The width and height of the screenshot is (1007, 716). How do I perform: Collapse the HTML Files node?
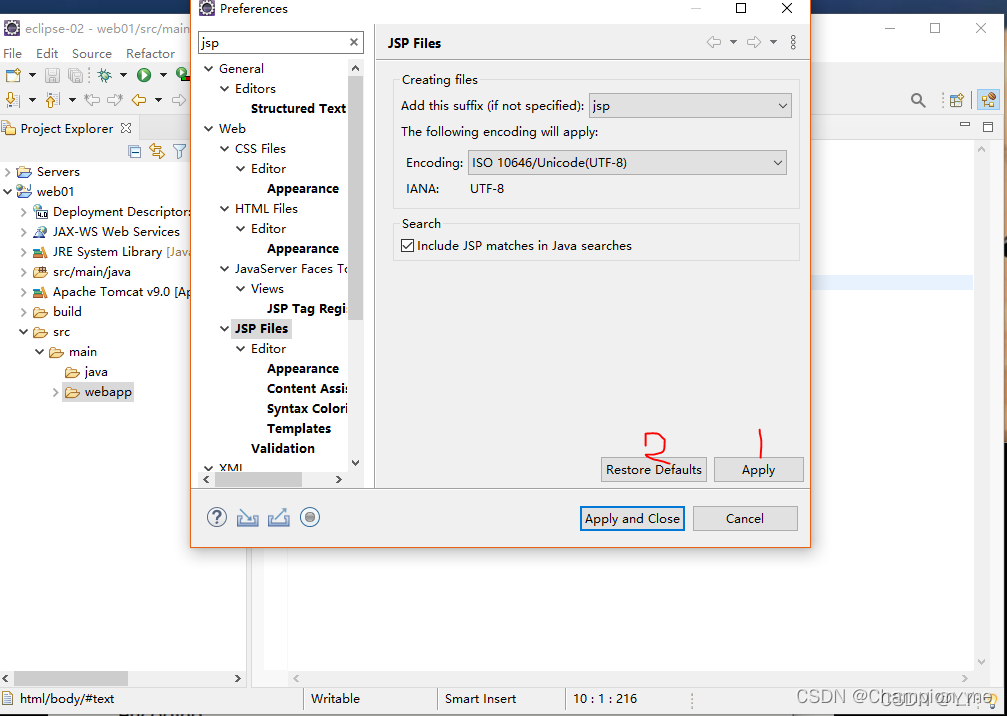click(225, 209)
